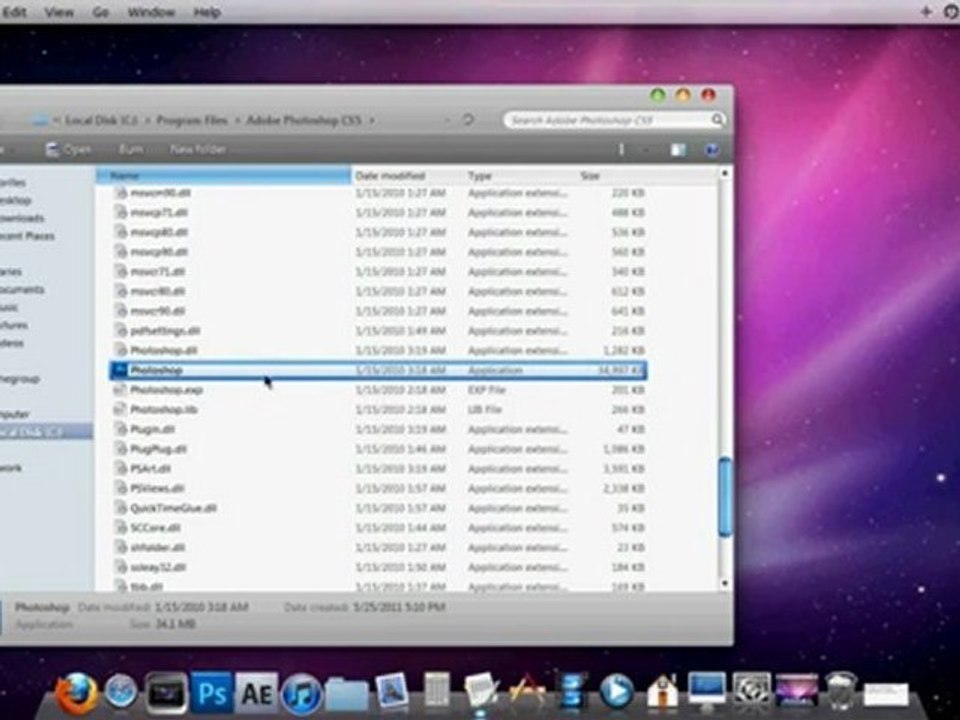Open the views options dropdown arrow
Image resolution: width=960 pixels, height=720 pixels.
pos(645,150)
